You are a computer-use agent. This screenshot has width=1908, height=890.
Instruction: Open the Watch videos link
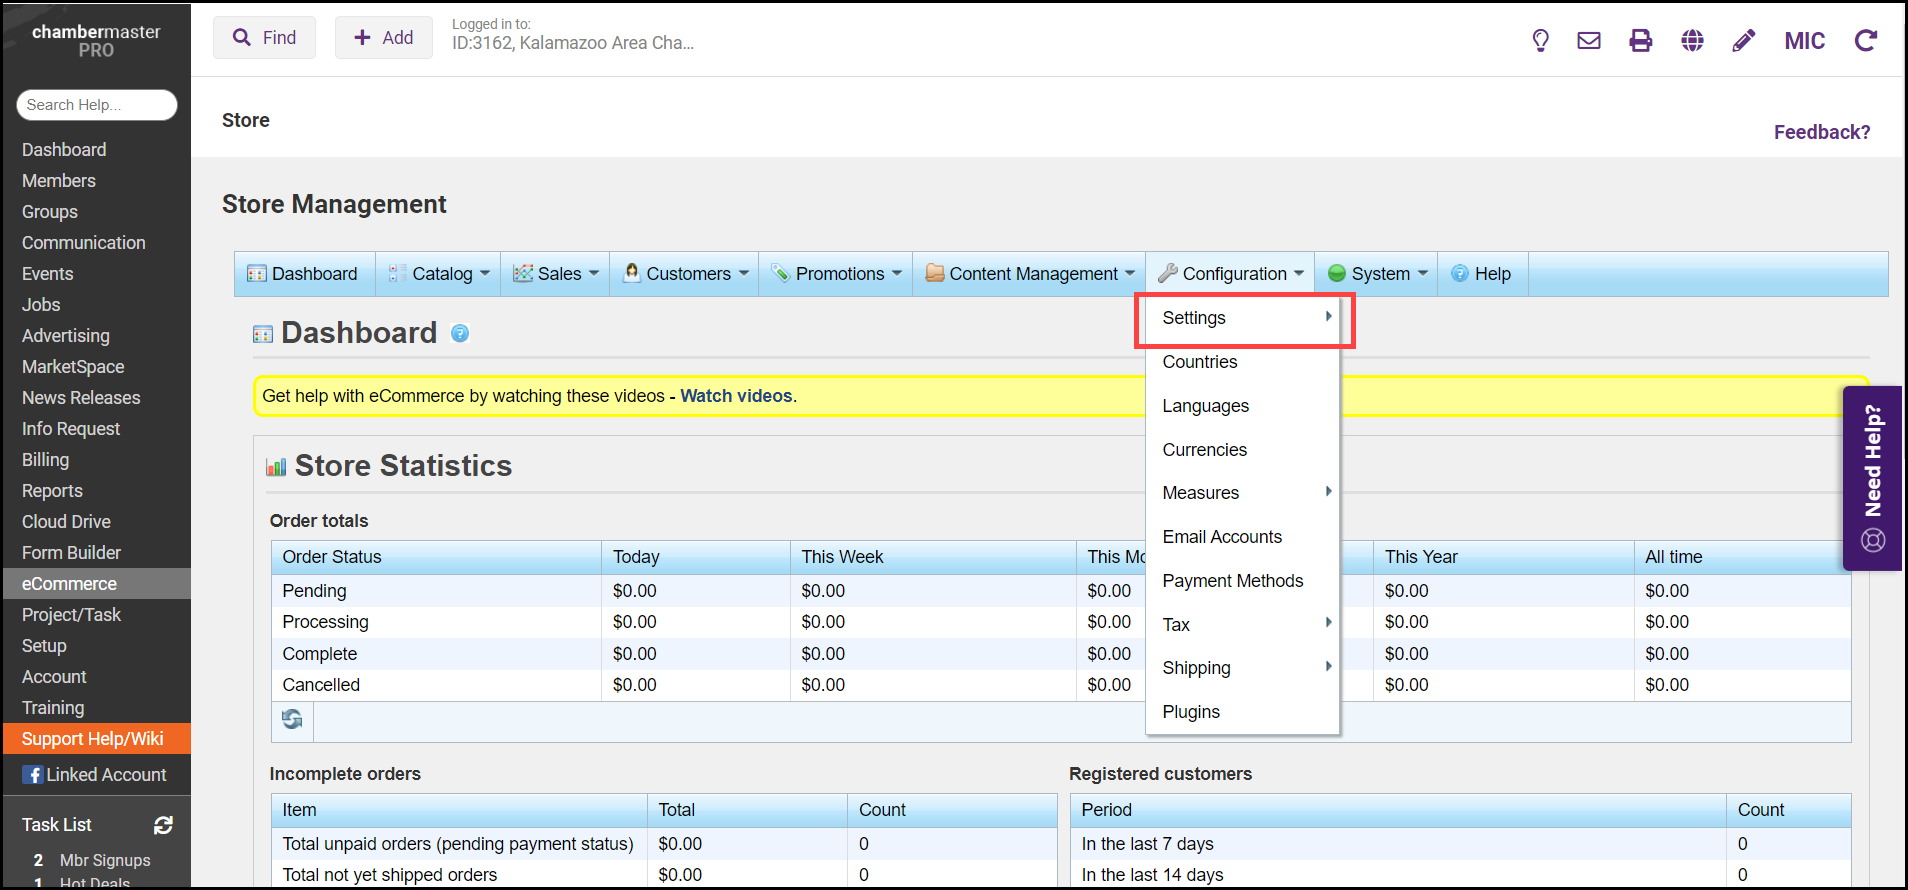[736, 396]
